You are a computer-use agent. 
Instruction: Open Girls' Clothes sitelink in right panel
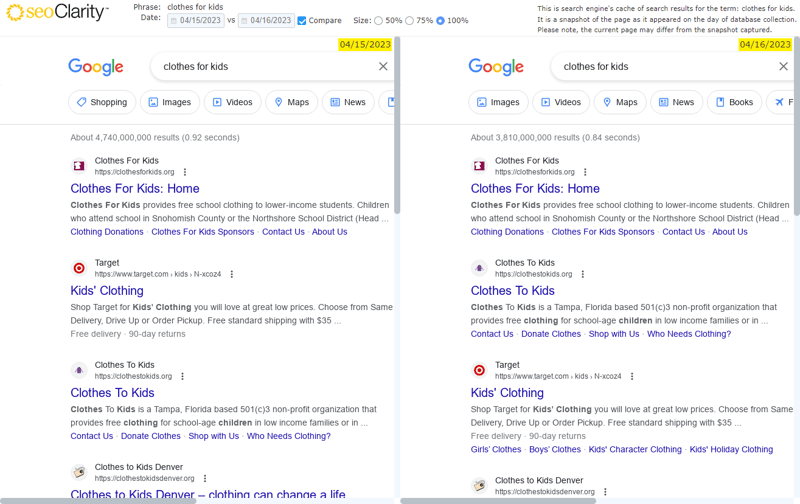(x=496, y=449)
